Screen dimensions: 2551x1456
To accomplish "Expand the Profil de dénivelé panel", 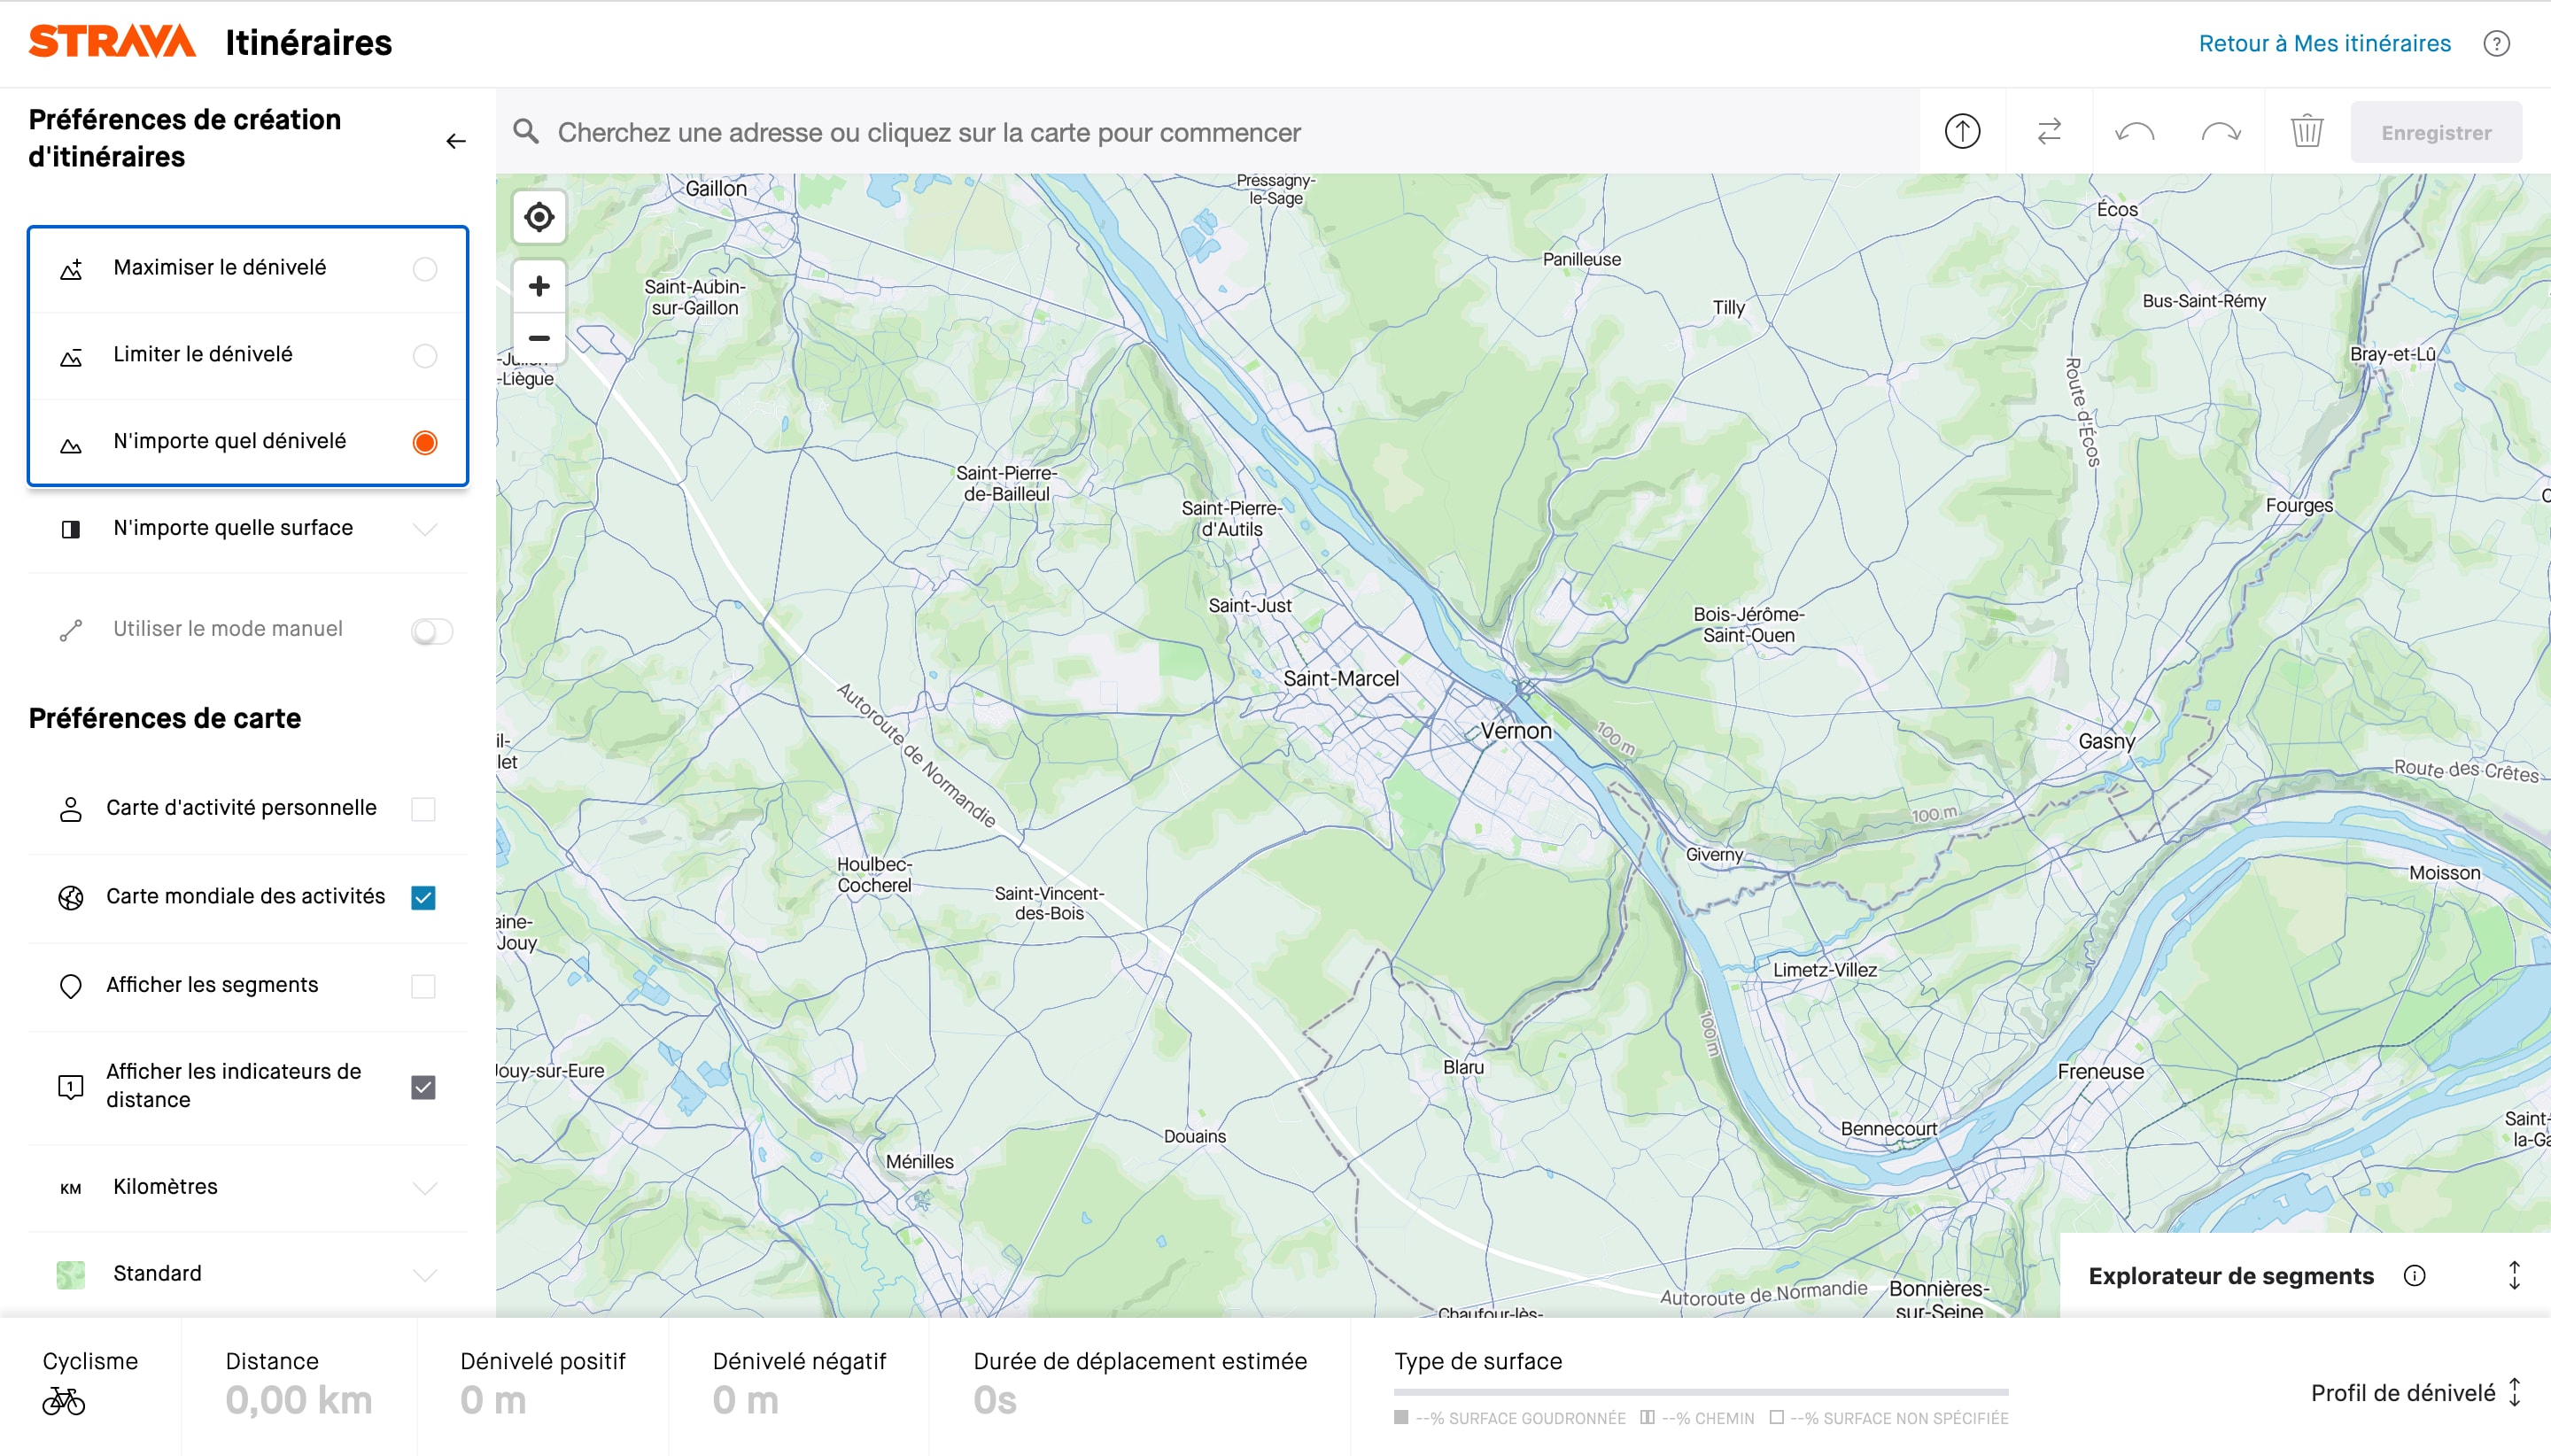I will pos(2514,1393).
